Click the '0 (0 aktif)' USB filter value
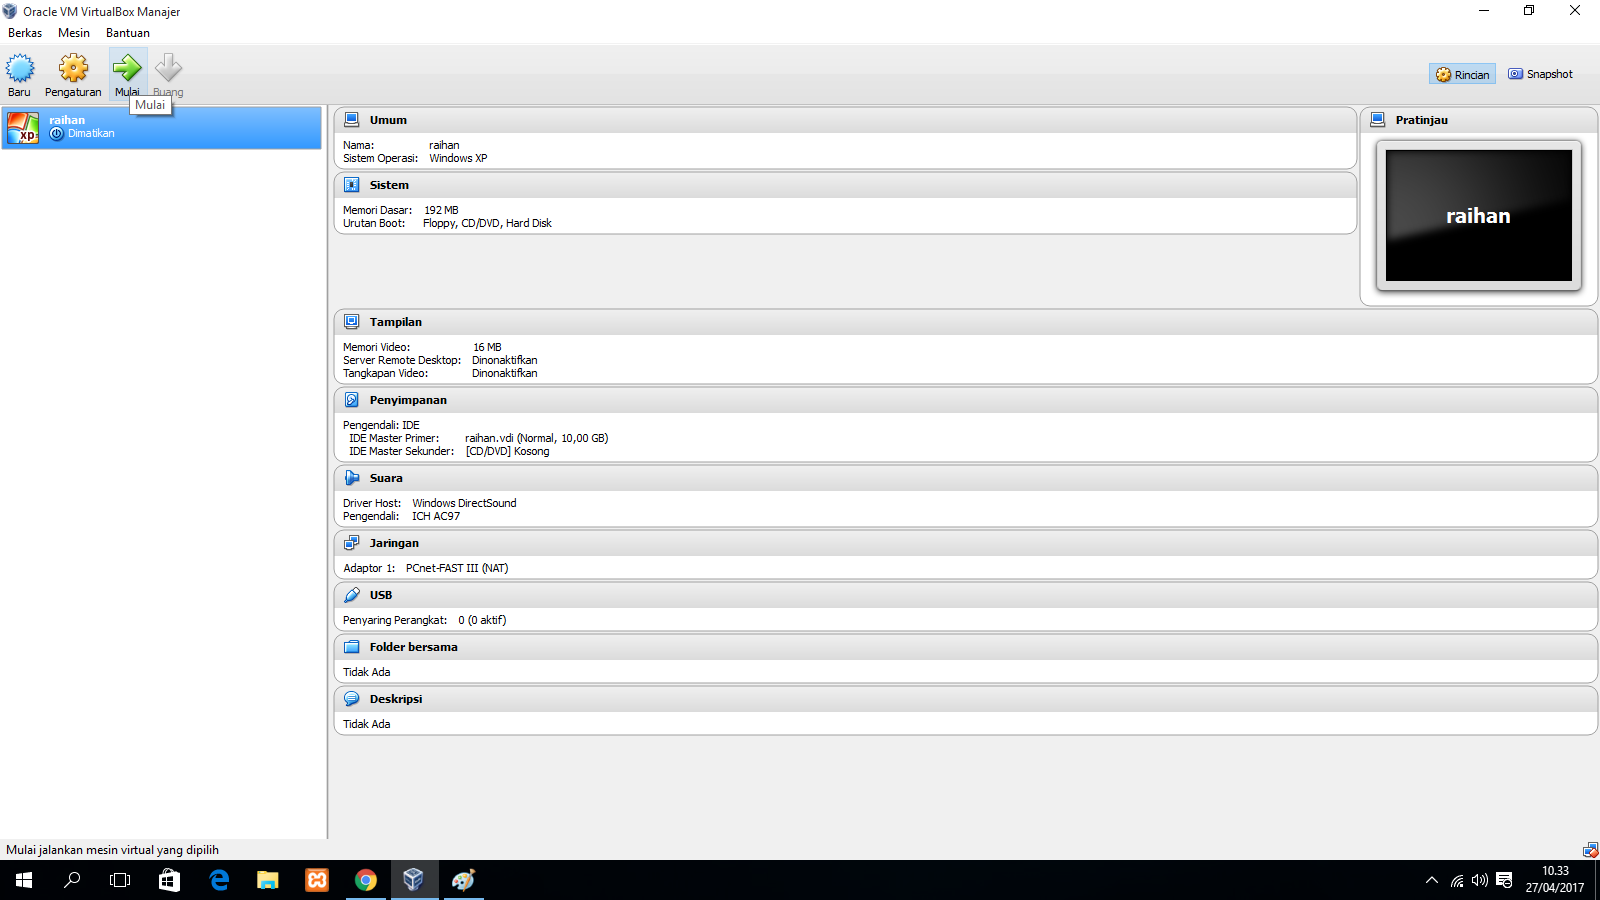 [482, 620]
